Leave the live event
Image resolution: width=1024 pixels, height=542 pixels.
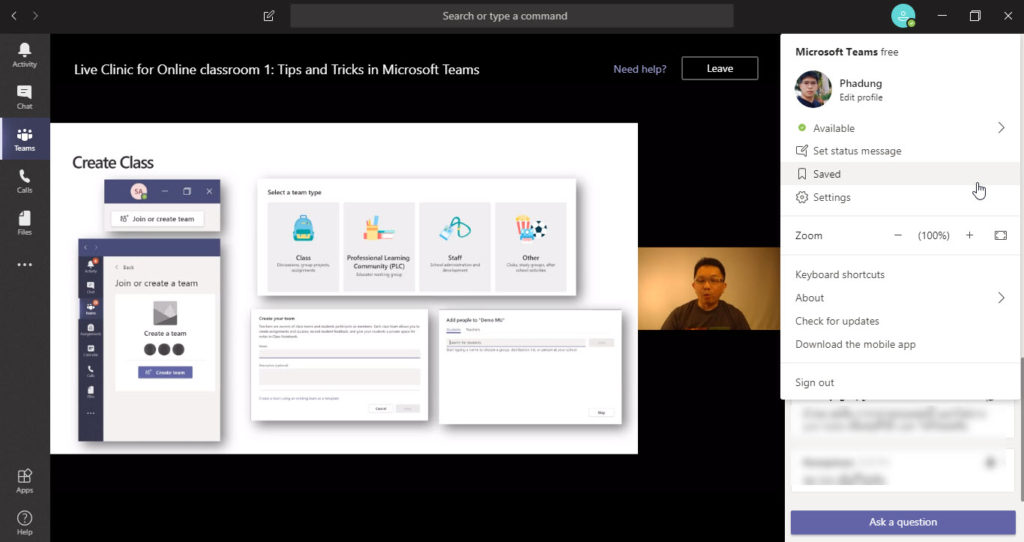[x=720, y=68]
